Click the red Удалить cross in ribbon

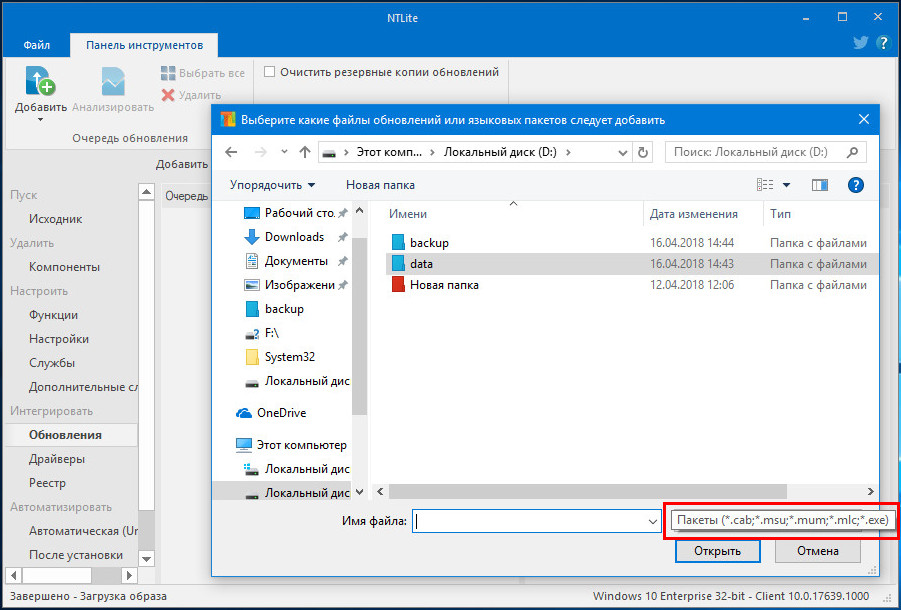pos(168,95)
